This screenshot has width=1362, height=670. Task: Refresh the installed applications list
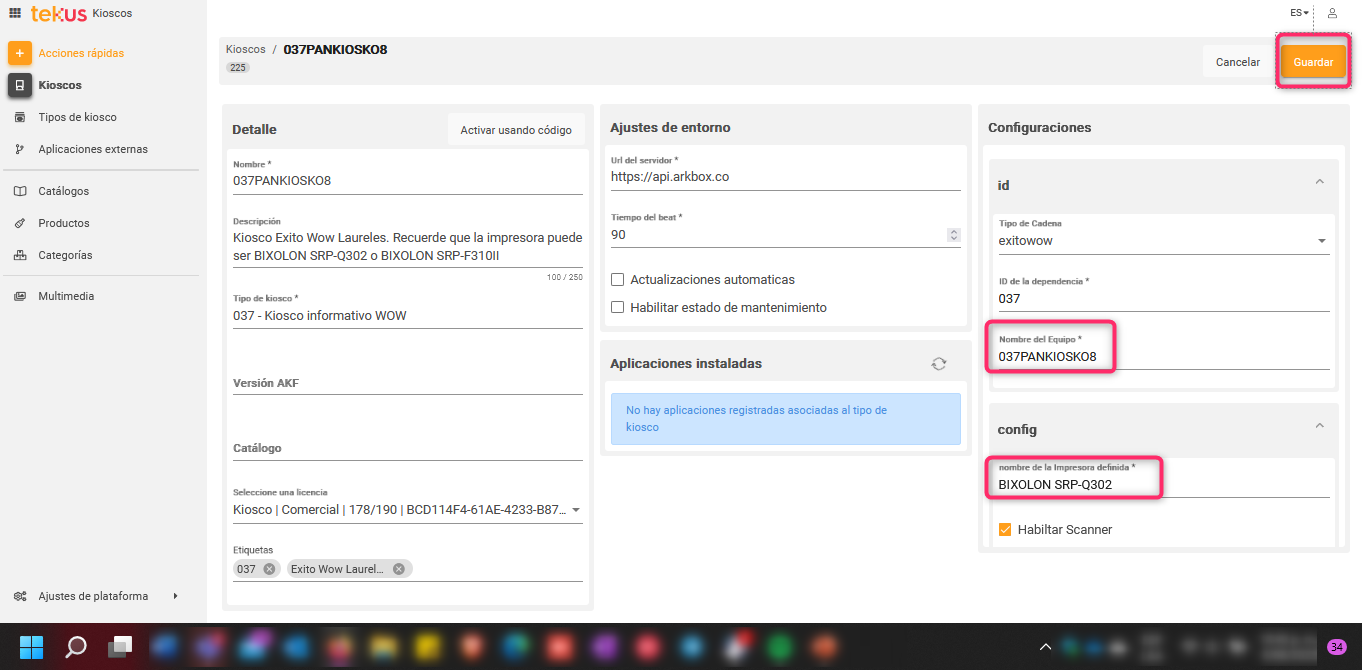(938, 364)
